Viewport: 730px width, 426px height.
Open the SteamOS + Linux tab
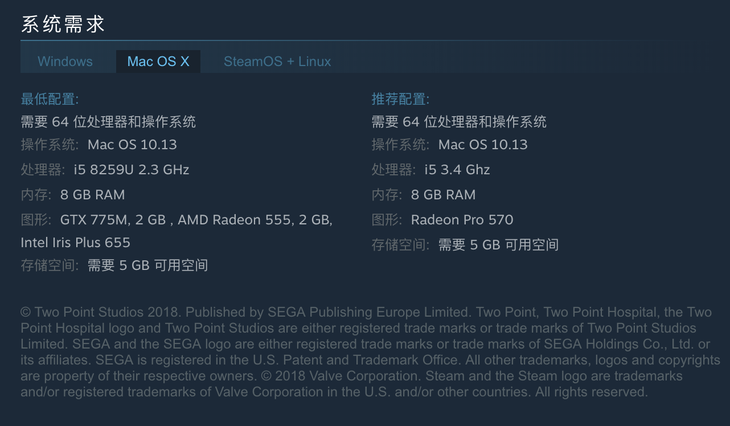277,61
